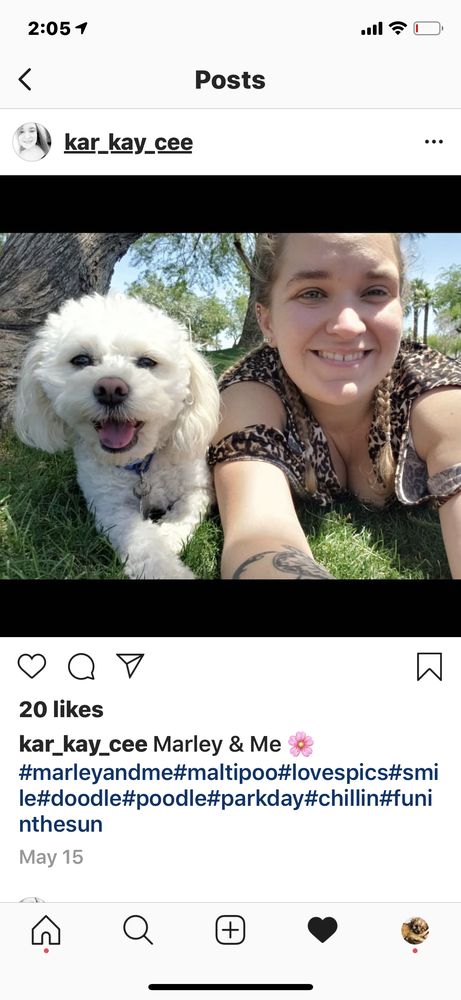The width and height of the screenshot is (461, 1000).
Task: Tap the dog and woman photo
Action: [230, 406]
